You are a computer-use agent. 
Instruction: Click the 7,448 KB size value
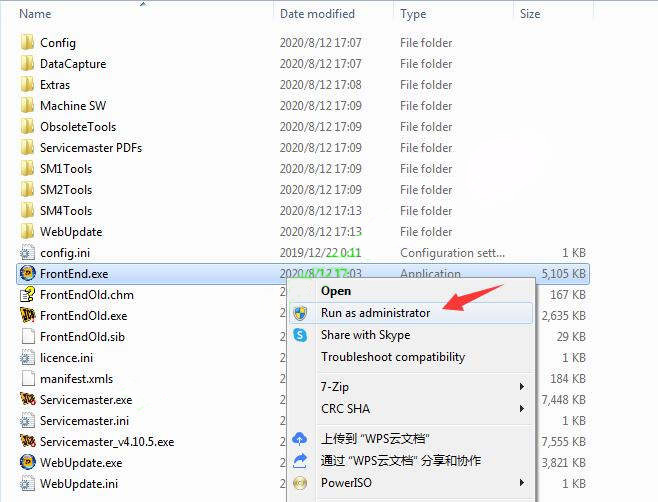564,400
